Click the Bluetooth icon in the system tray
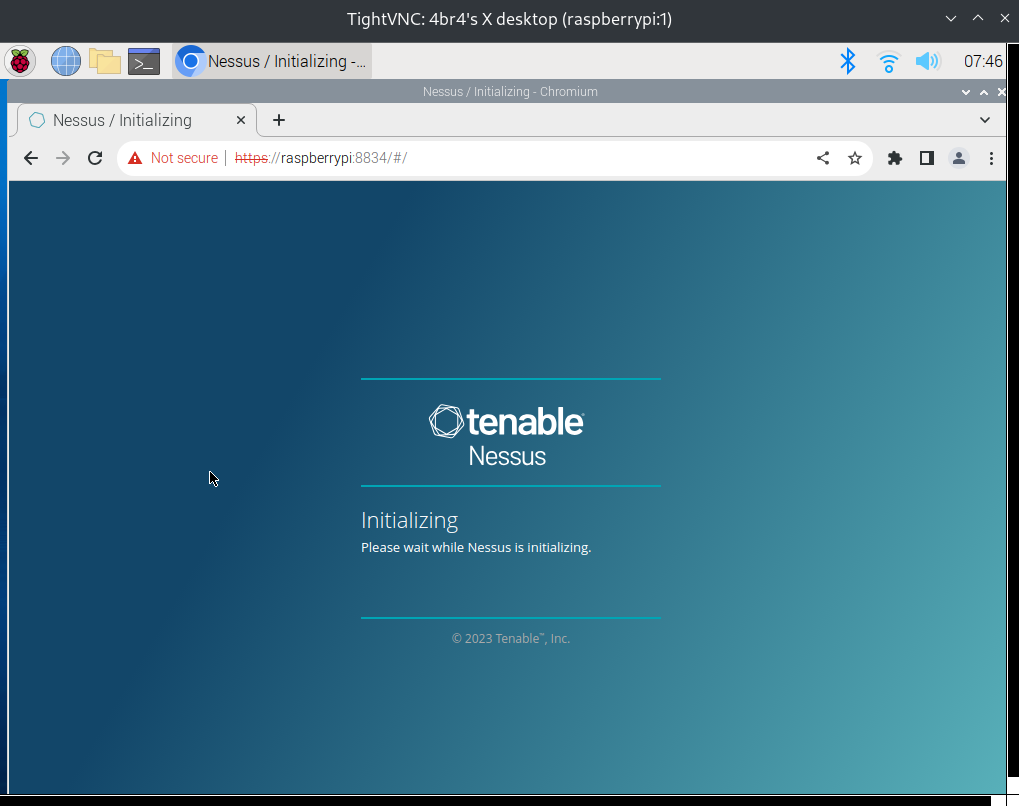This screenshot has width=1019, height=806. coord(847,61)
